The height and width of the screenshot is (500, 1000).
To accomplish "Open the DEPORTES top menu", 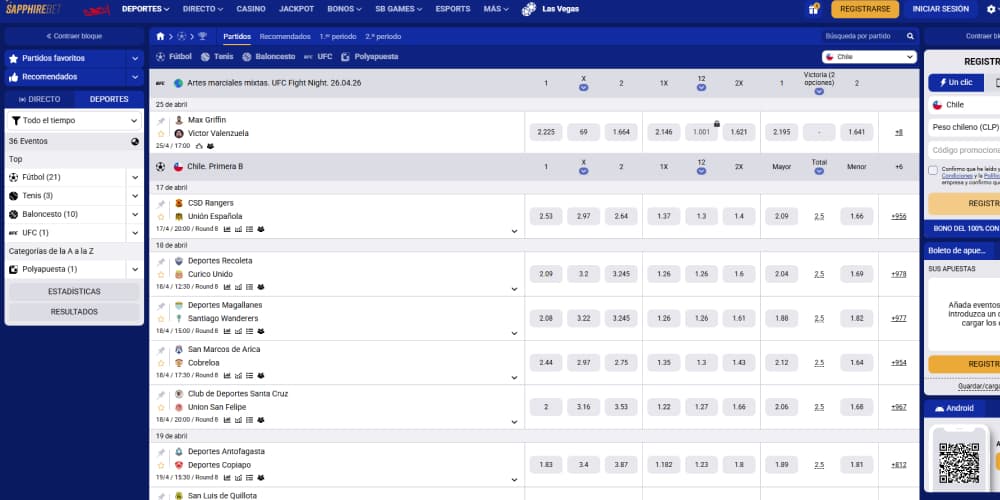I will [145, 9].
